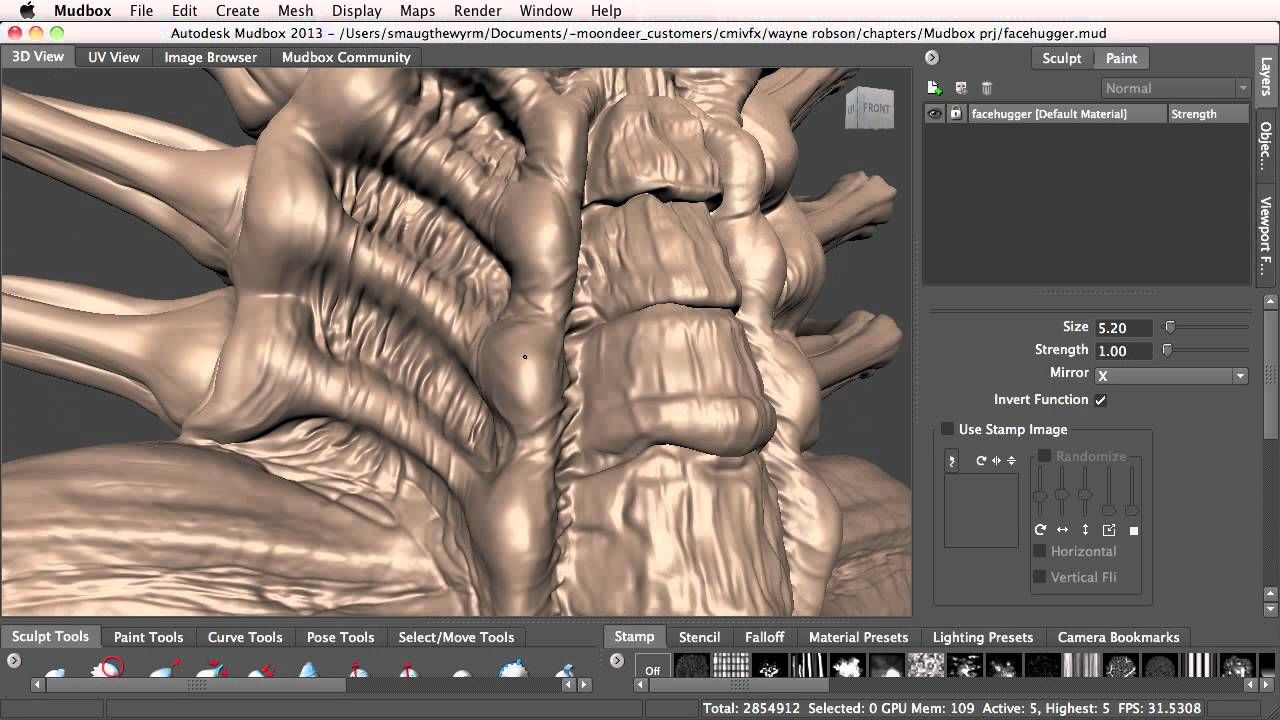Flip the stamp image horizontally above the preview
1280x720 pixels.
click(996, 461)
